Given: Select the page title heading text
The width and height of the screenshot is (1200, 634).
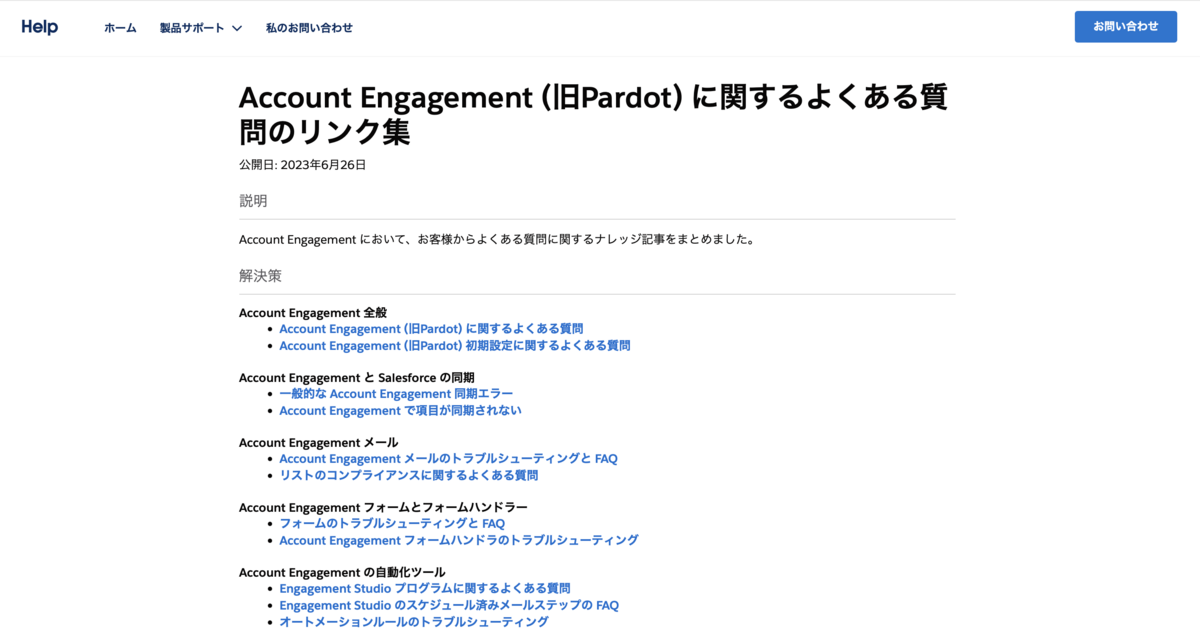Looking at the screenshot, I should (x=594, y=114).
